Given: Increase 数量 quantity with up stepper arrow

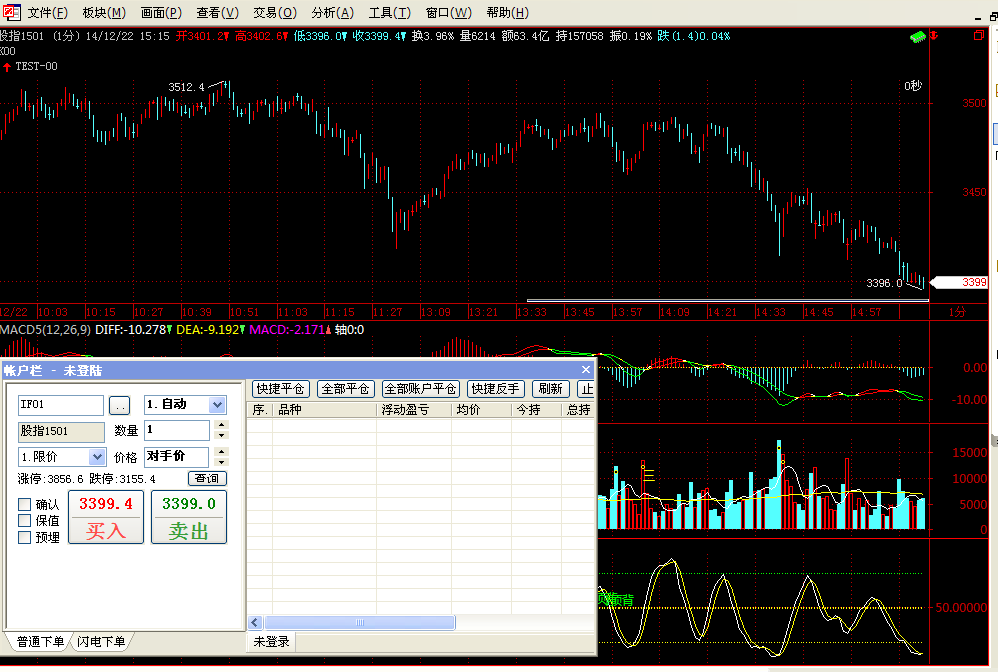Looking at the screenshot, I should tap(222, 424).
